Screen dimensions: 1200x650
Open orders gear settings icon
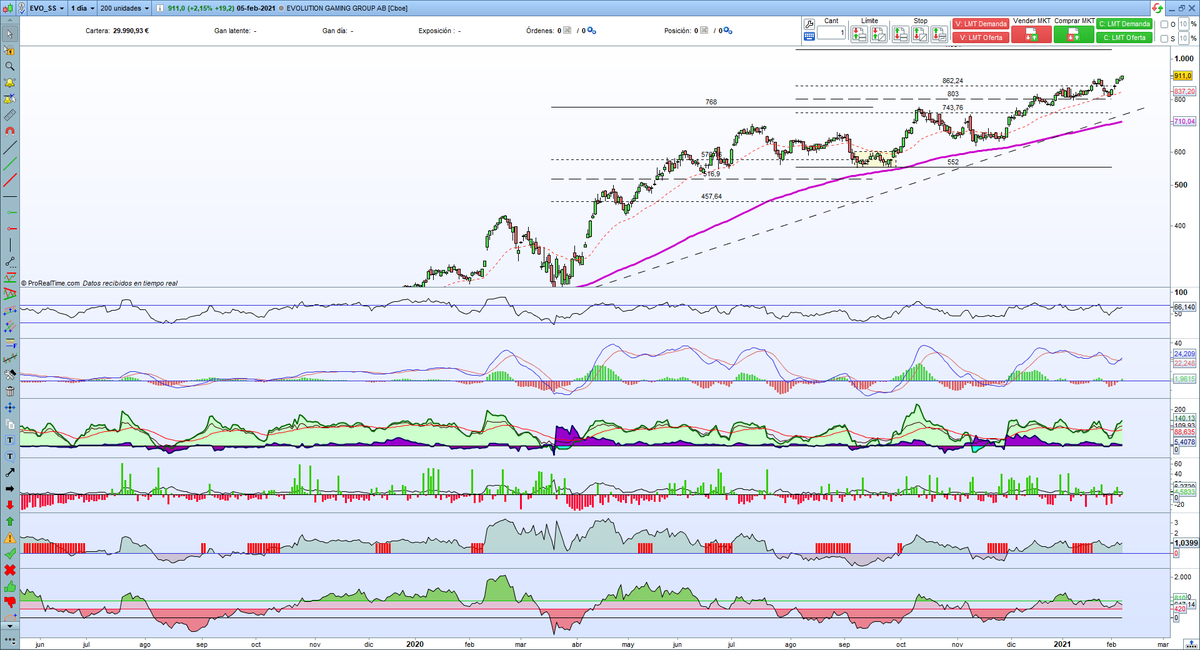click(x=591, y=30)
